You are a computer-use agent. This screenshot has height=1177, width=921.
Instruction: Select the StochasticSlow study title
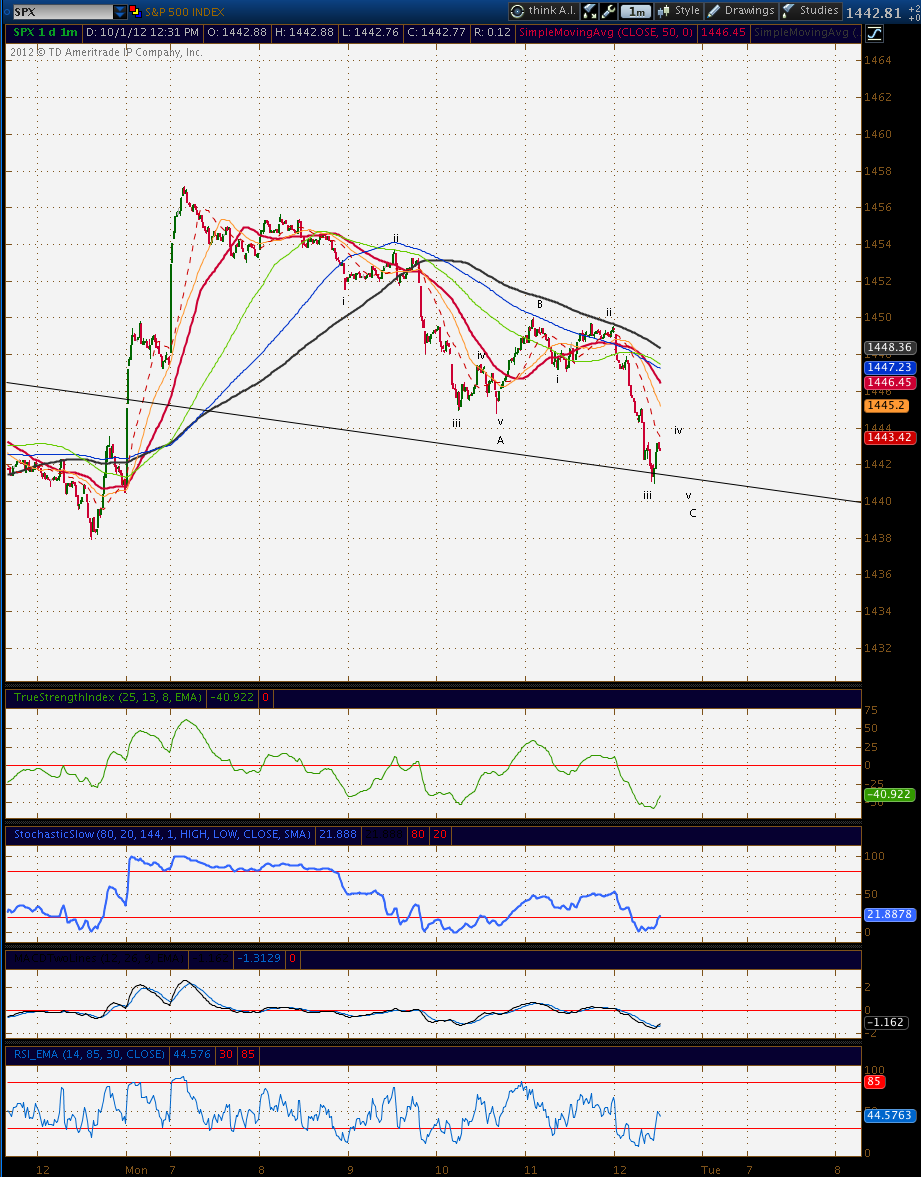pyautogui.click(x=161, y=834)
